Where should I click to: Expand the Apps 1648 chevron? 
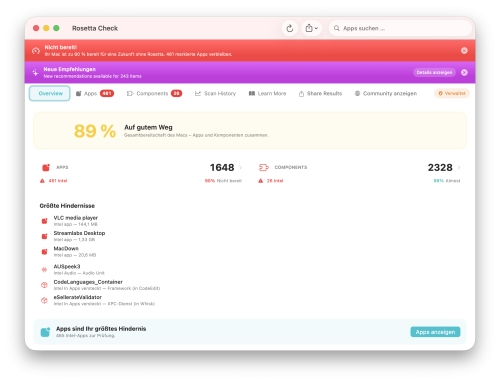pyautogui.click(x=241, y=167)
